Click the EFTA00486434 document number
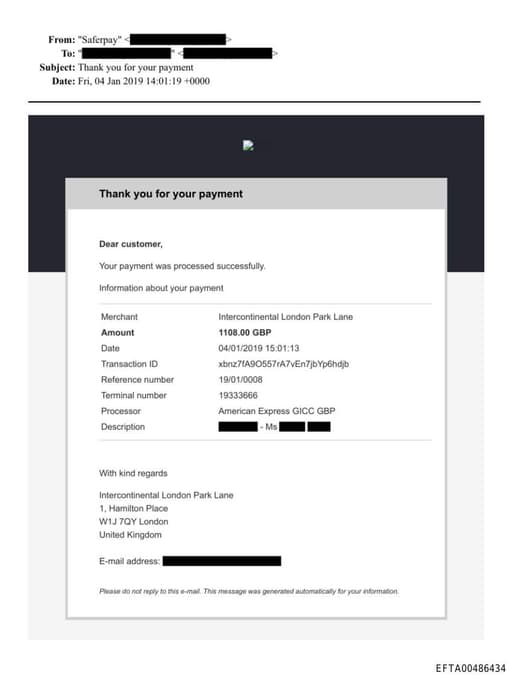This screenshot has height=678, width=512. pos(470,668)
